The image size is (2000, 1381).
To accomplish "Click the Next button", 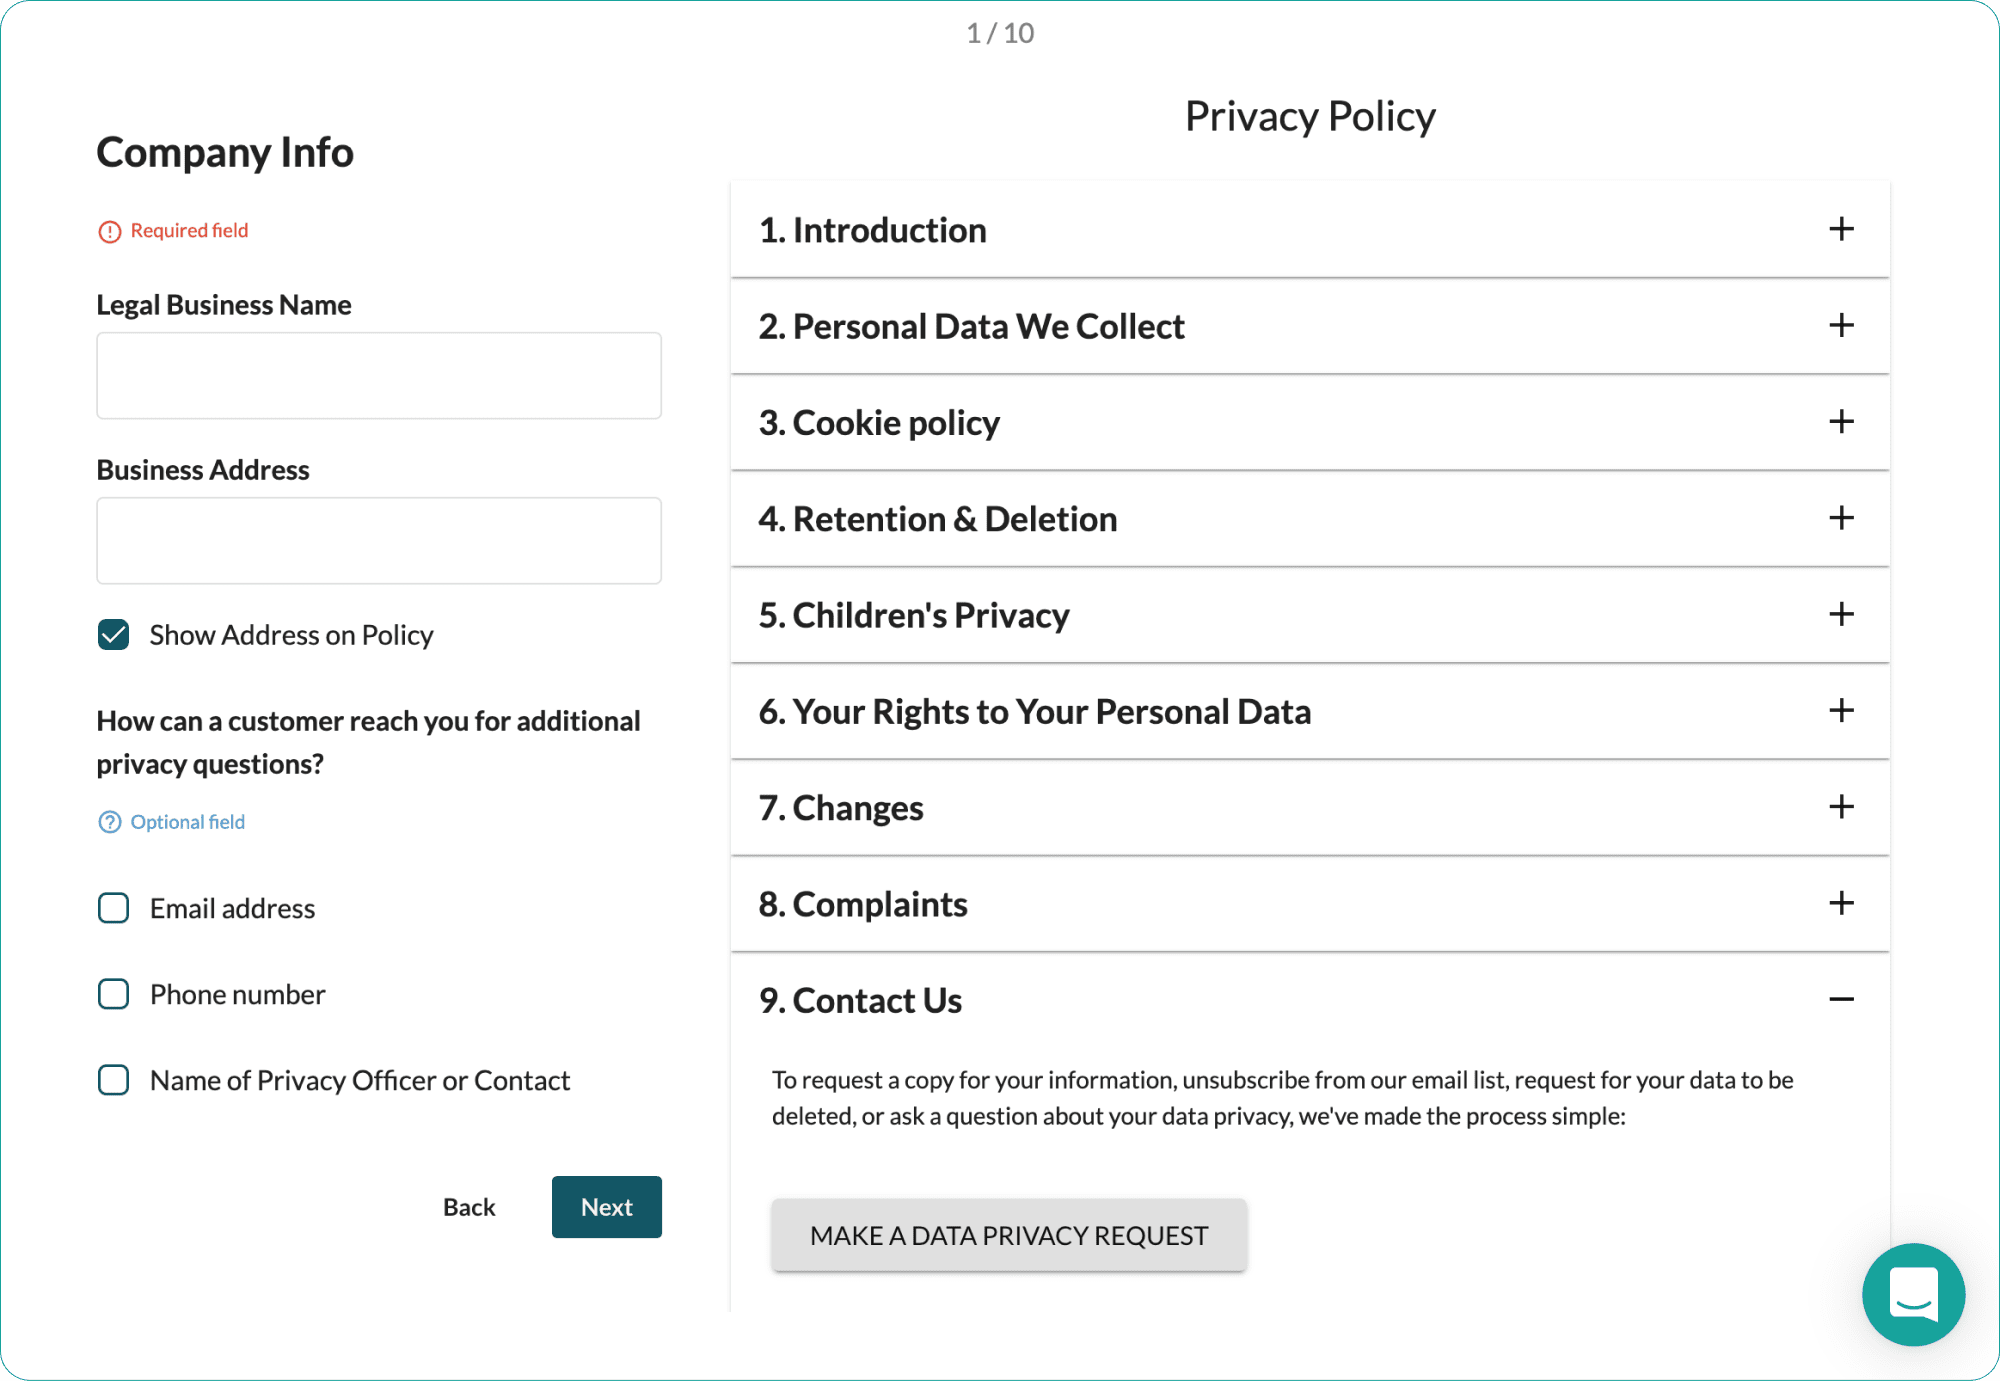I will (606, 1206).
